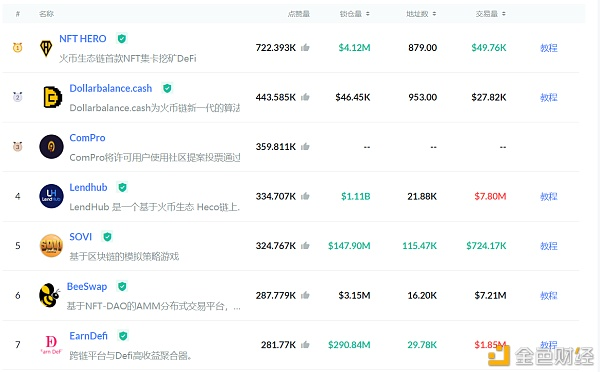Viewport: 600px width, 372px height.
Task: Select the $147.90M SOVI locked value
Action: pyautogui.click(x=349, y=246)
